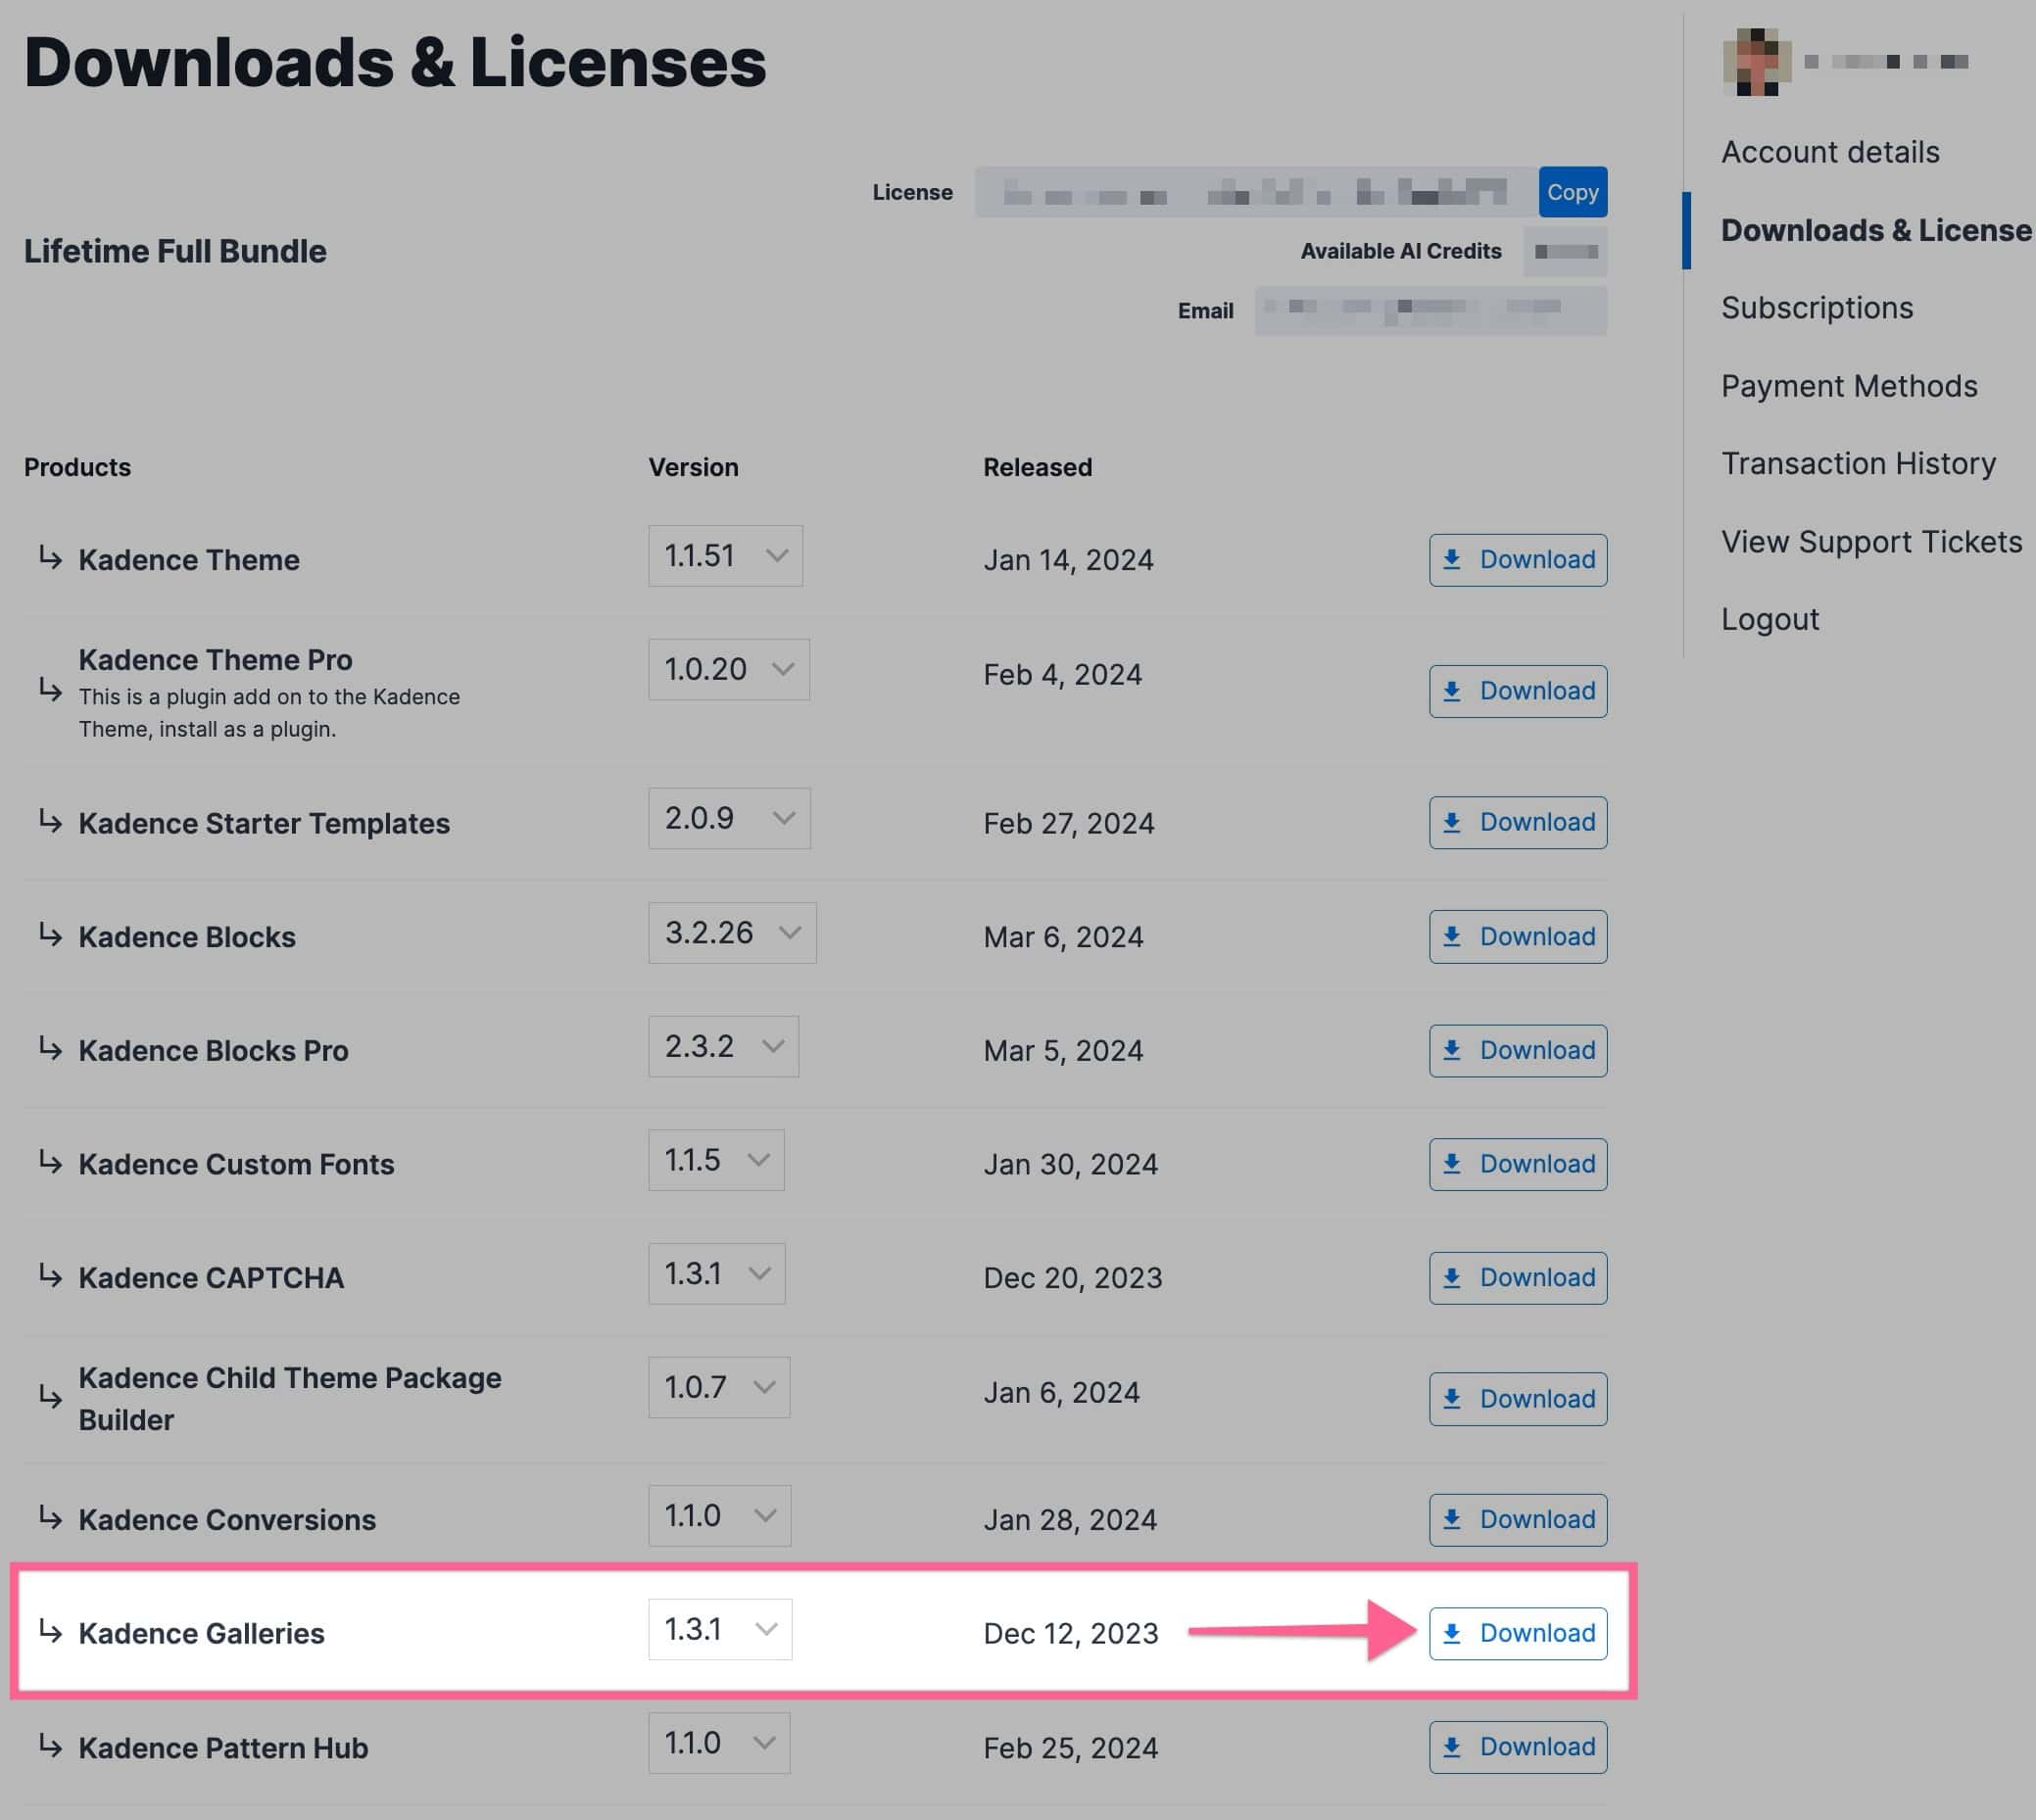Click the Kadence Blocks row arrow icon
Viewport: 2036px width, 1820px height.
50,935
